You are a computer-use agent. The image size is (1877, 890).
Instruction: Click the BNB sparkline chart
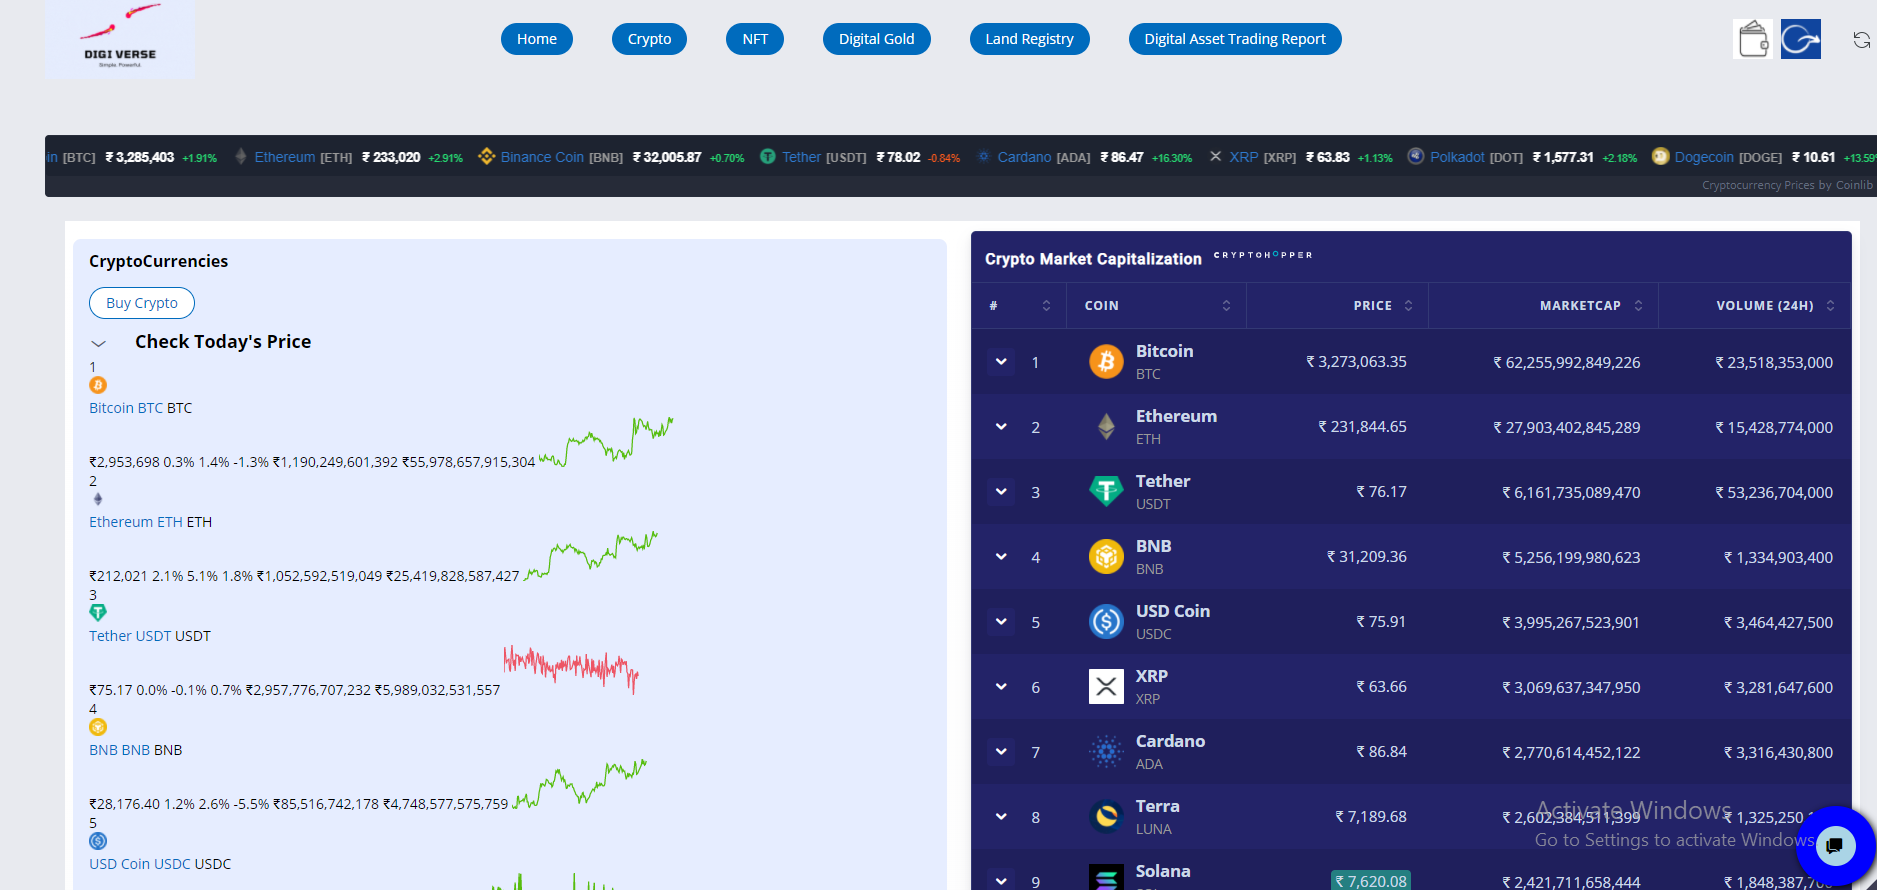coord(580,783)
